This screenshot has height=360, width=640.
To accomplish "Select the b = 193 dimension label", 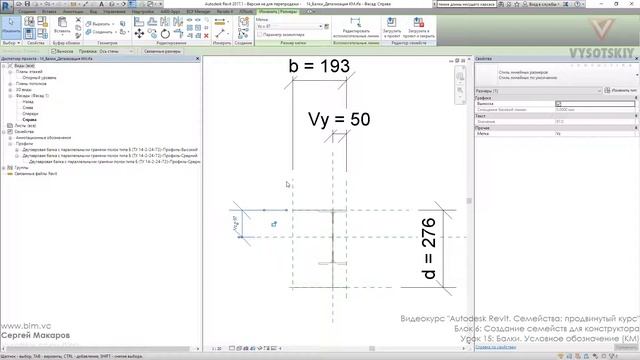I will point(319,66).
